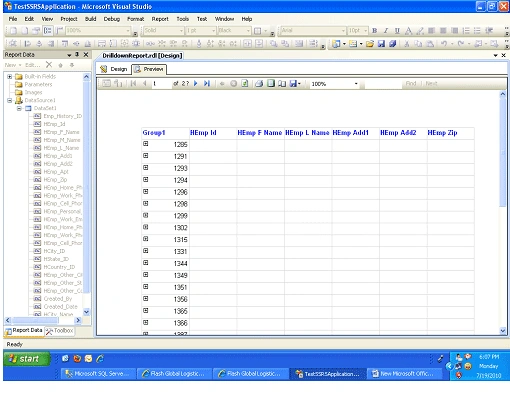Screen dimensions: 510x393
Task: Click the Cut icon in toolbar
Action: [x=406, y=44]
